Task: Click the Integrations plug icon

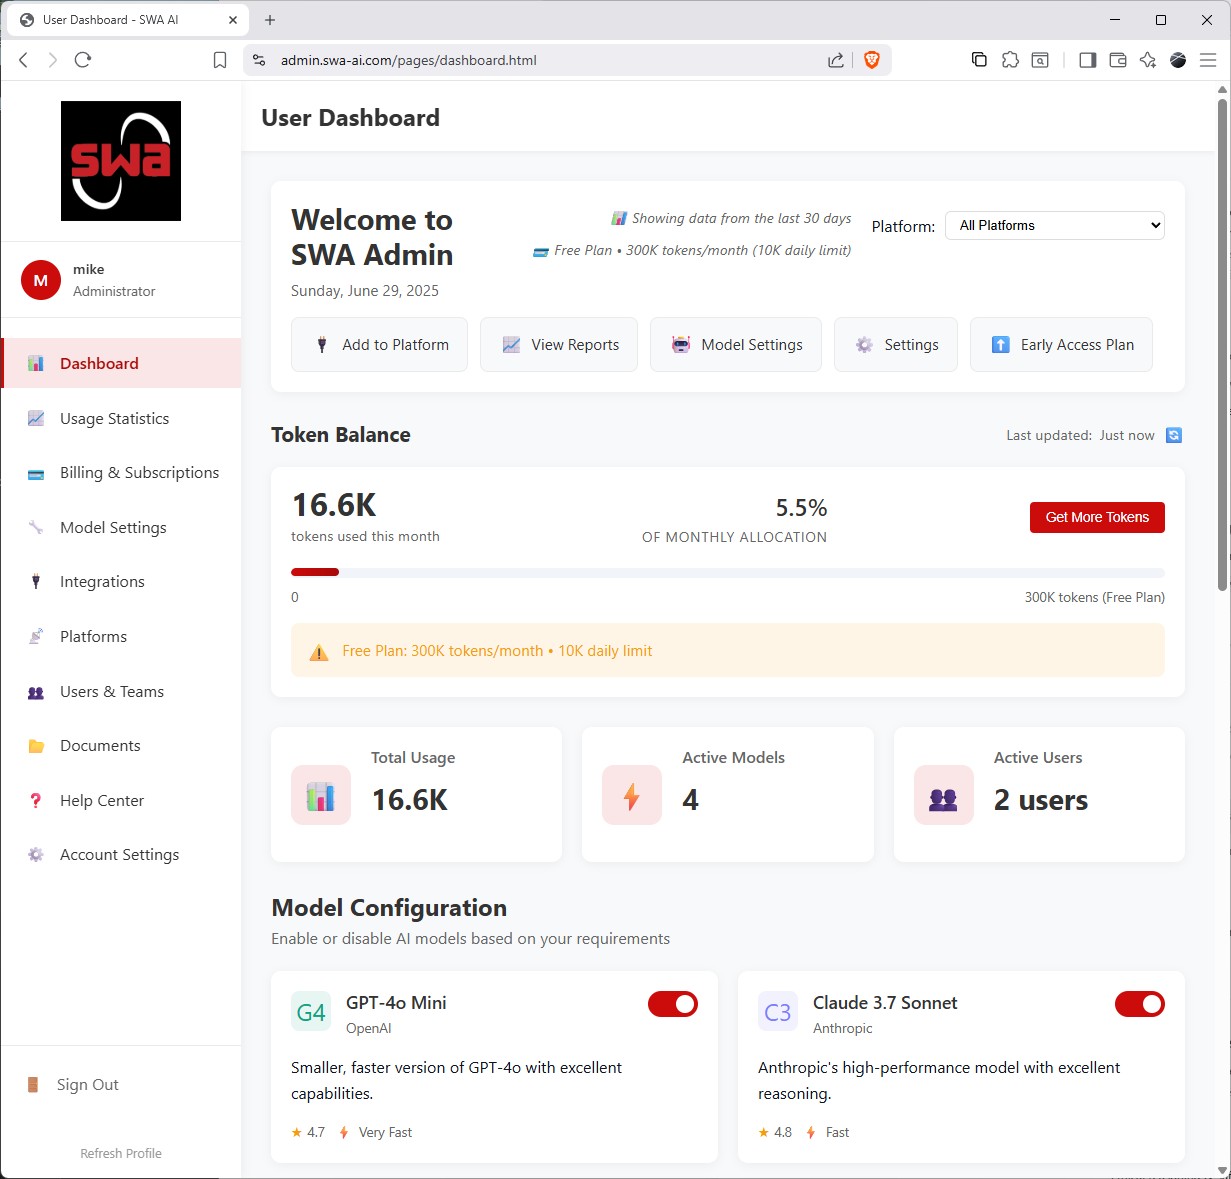Action: [x=36, y=582]
